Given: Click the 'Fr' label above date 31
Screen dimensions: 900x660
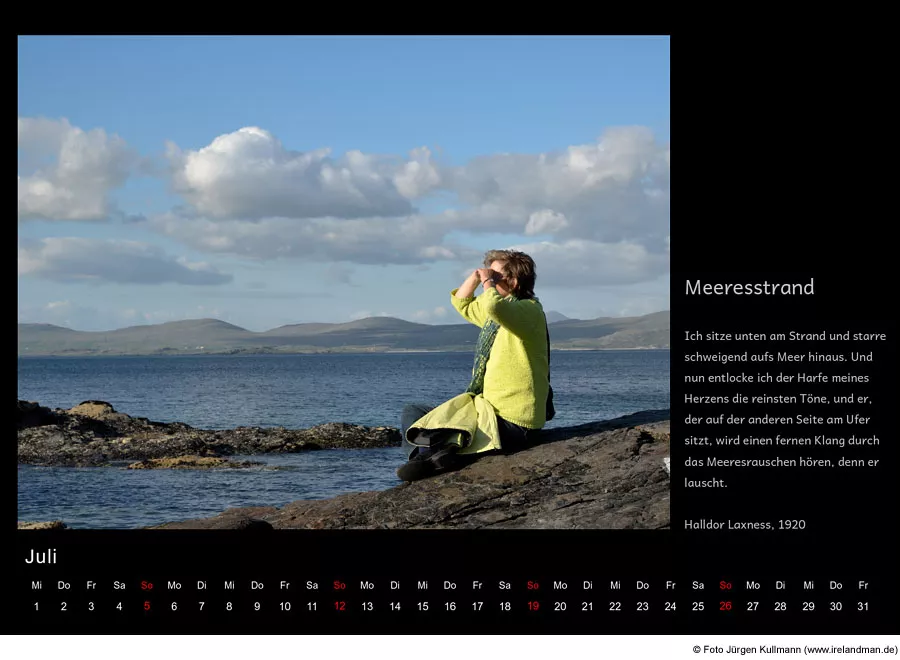Looking at the screenshot, I should (863, 585).
